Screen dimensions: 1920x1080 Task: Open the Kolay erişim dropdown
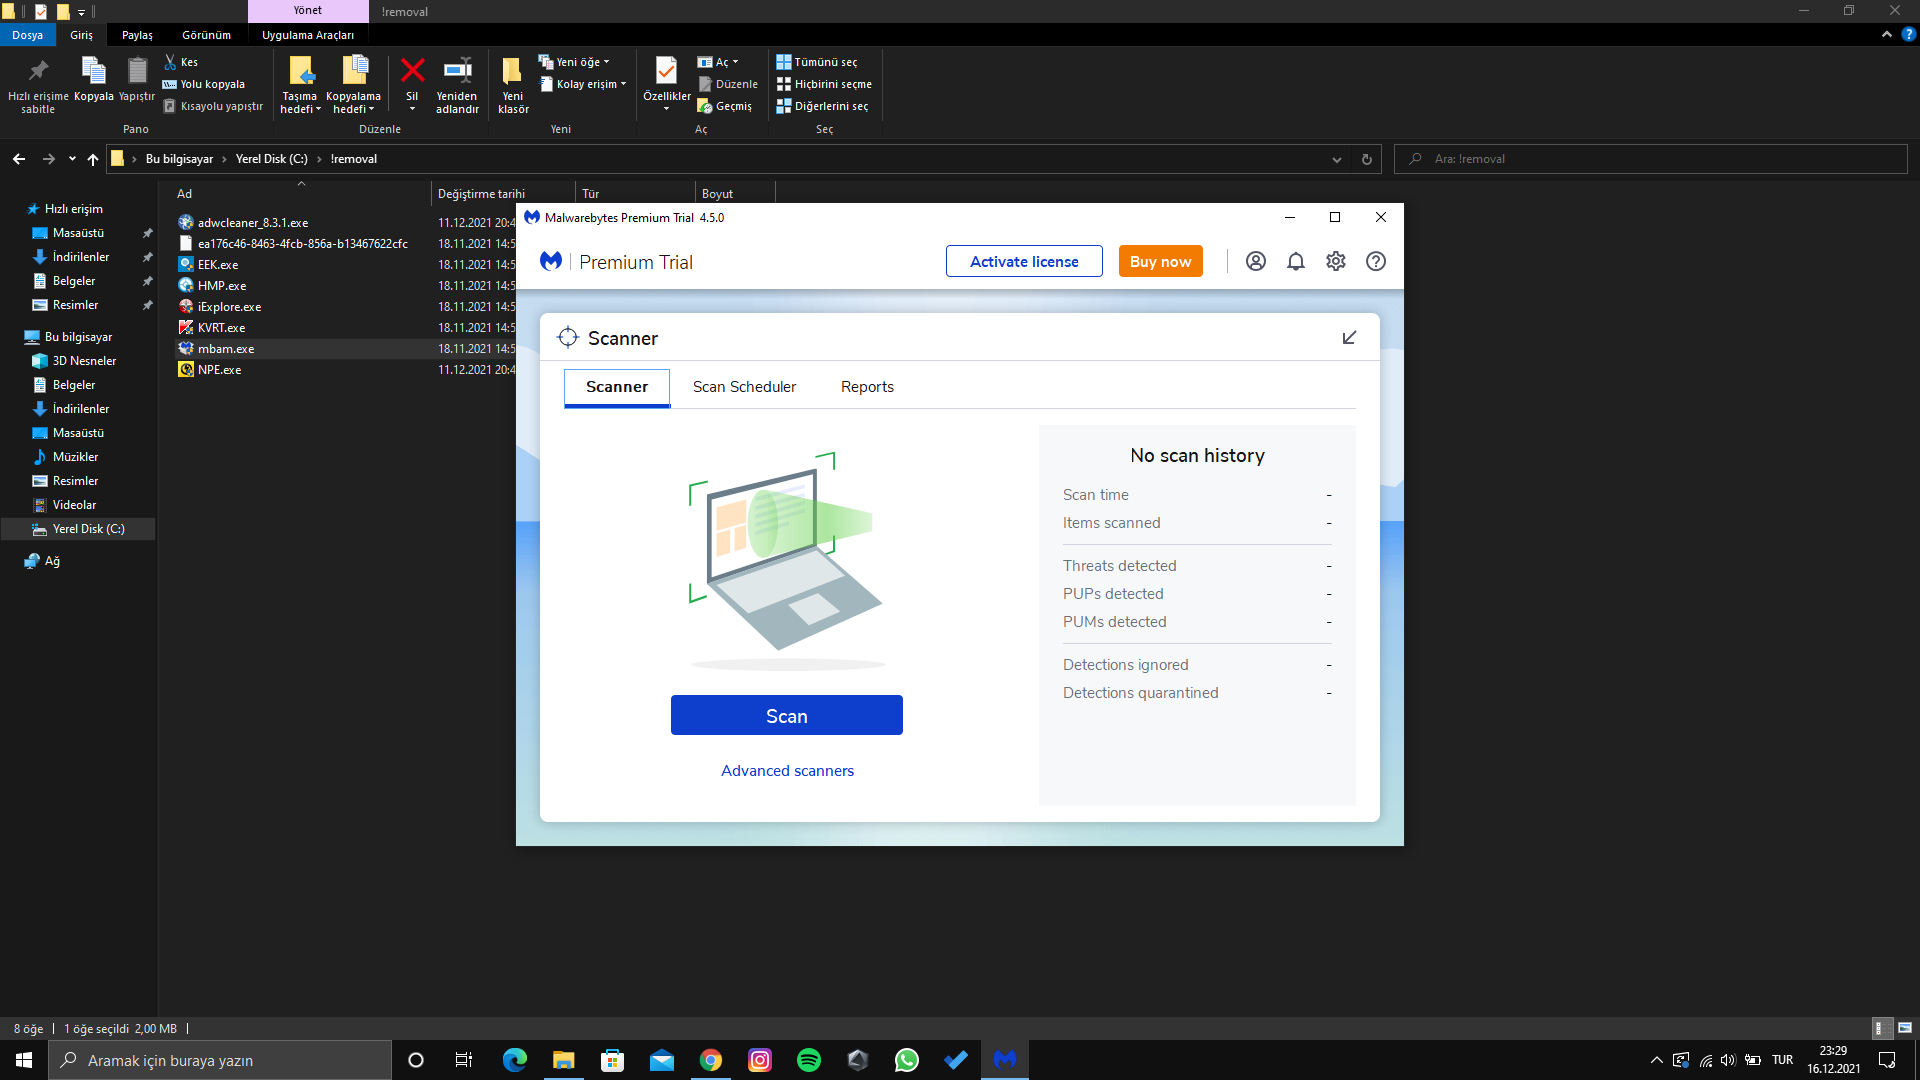pyautogui.click(x=586, y=84)
